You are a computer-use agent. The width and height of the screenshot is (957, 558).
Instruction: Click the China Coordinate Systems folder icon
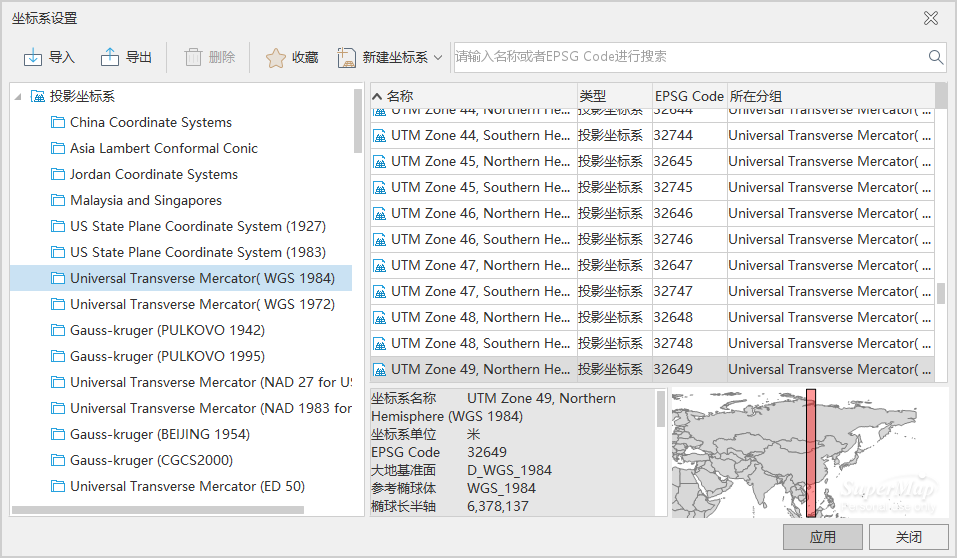click(x=57, y=123)
